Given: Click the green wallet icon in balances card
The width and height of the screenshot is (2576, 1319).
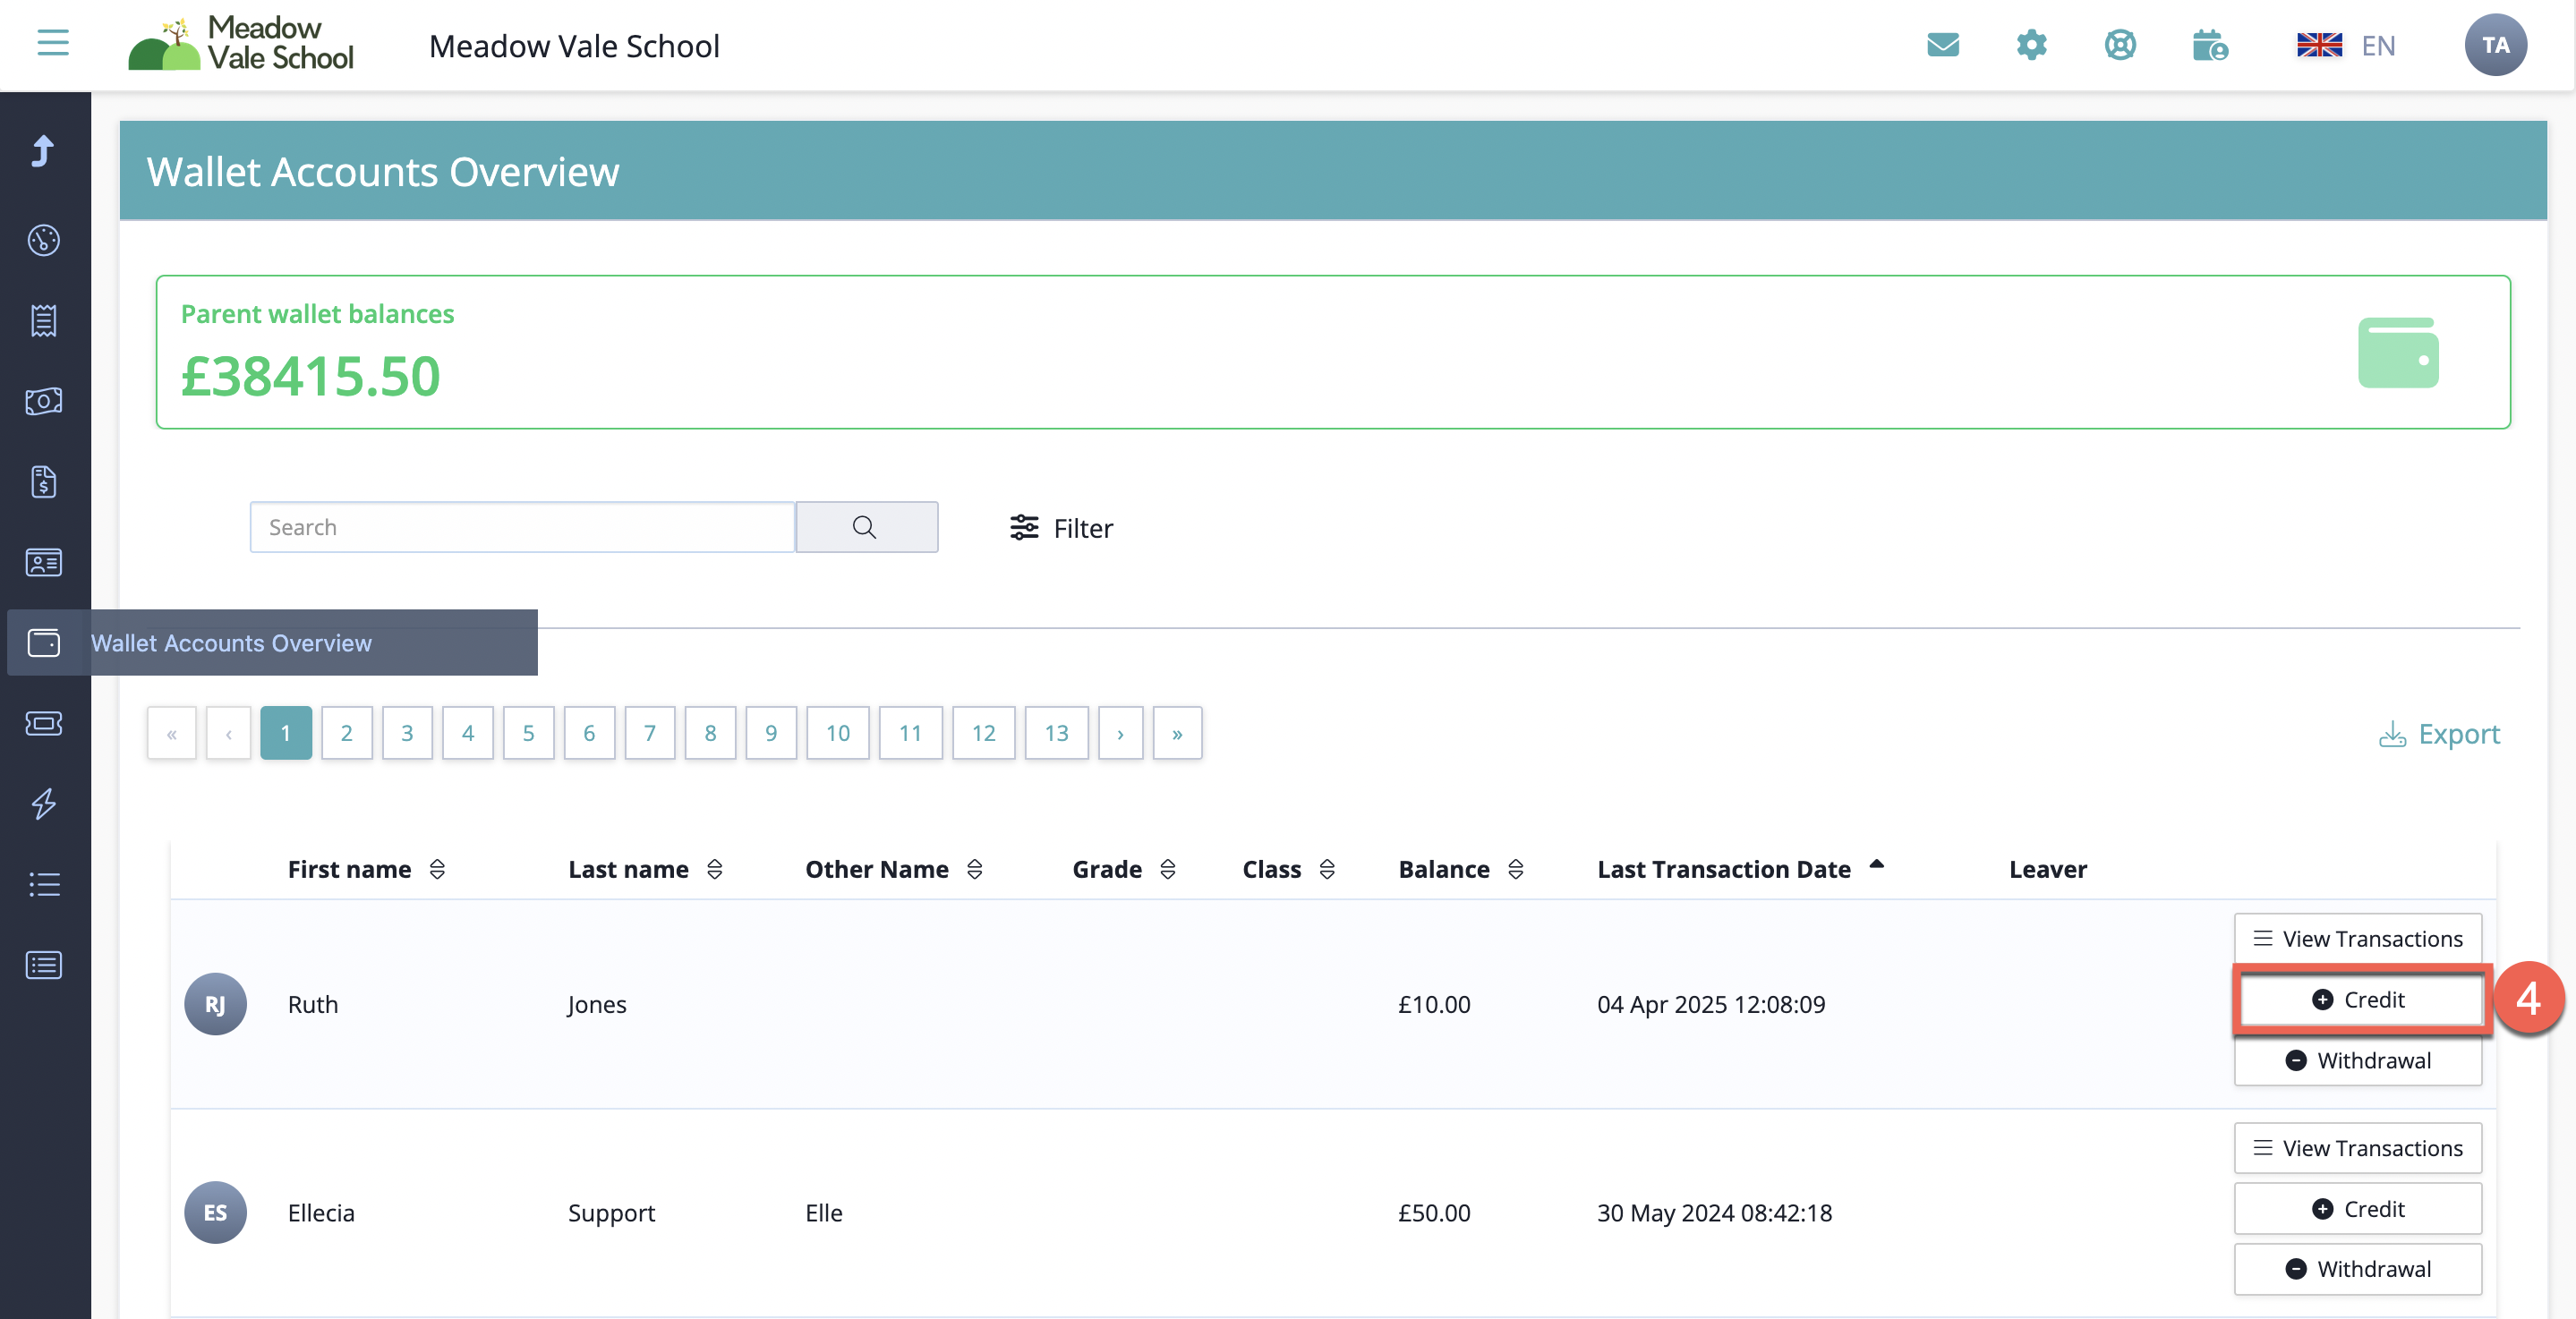Looking at the screenshot, I should pyautogui.click(x=2398, y=353).
